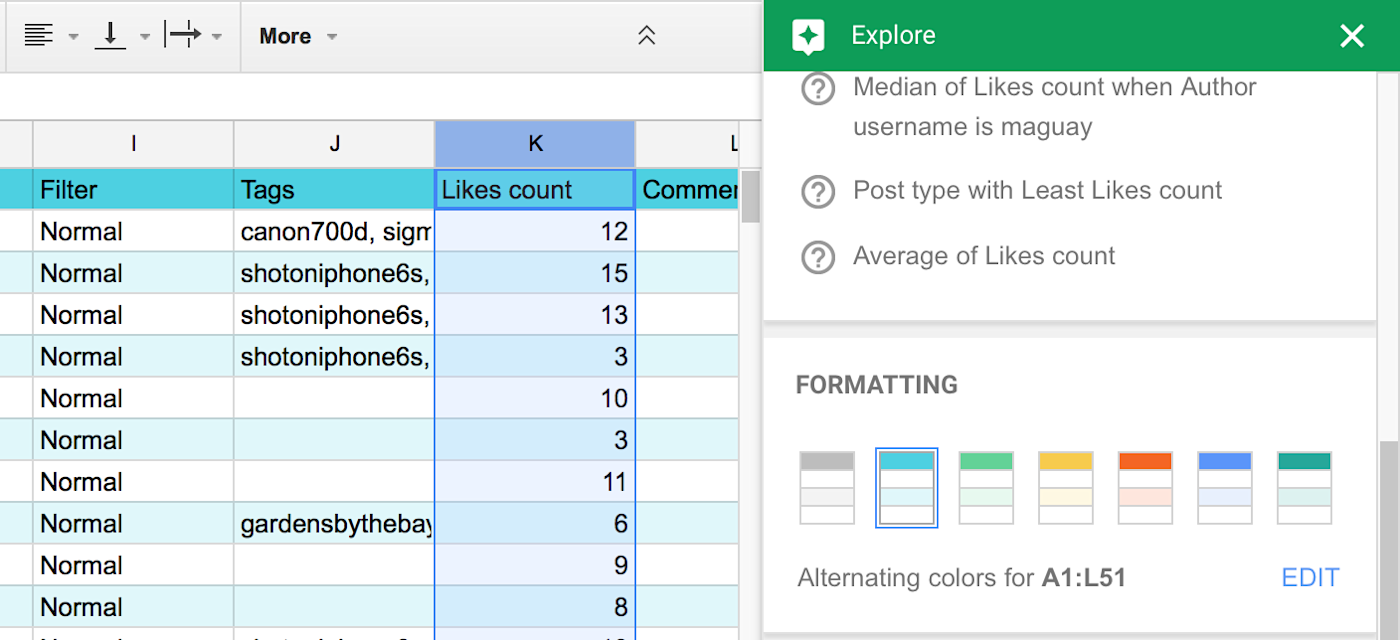Click the gardensbythebay tags cell
The image size is (1400, 640).
(x=334, y=524)
